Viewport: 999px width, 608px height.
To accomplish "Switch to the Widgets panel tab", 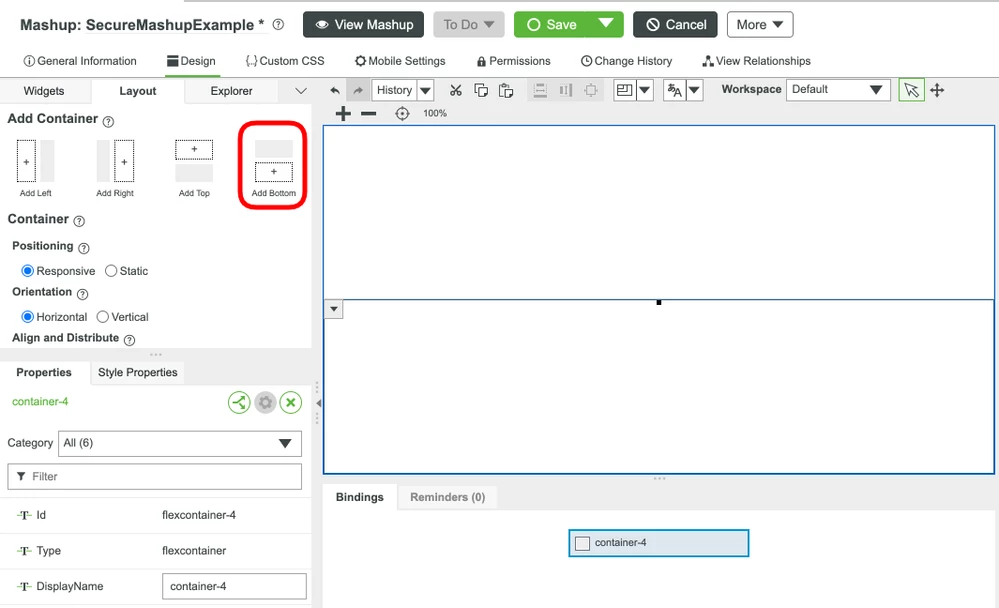I will pyautogui.click(x=44, y=91).
